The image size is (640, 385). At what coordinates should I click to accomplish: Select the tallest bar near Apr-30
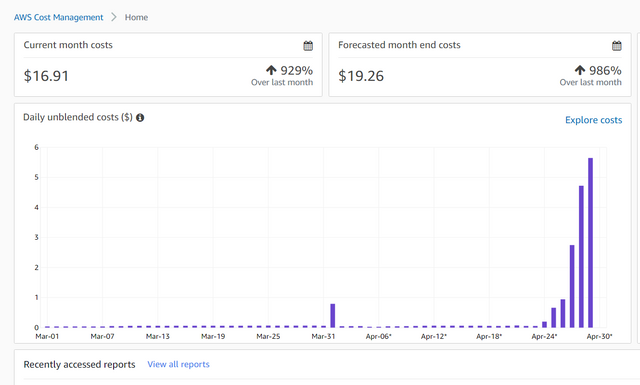coord(590,243)
